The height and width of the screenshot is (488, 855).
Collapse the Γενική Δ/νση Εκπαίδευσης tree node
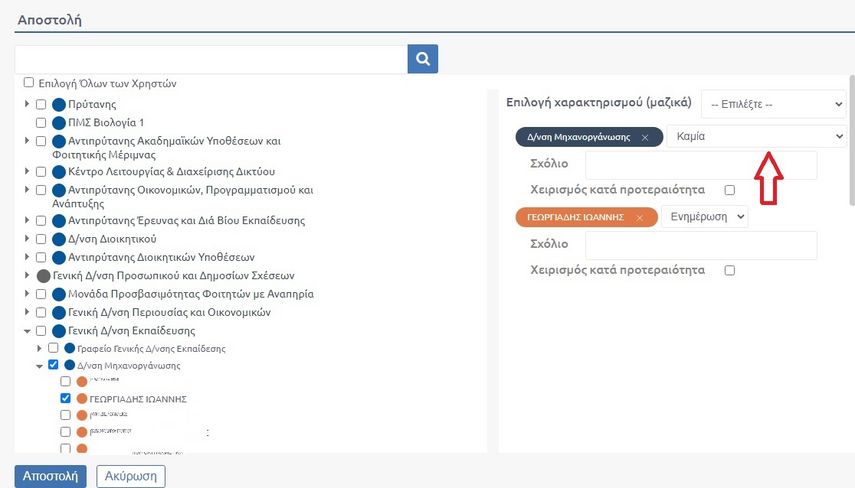coord(27,331)
